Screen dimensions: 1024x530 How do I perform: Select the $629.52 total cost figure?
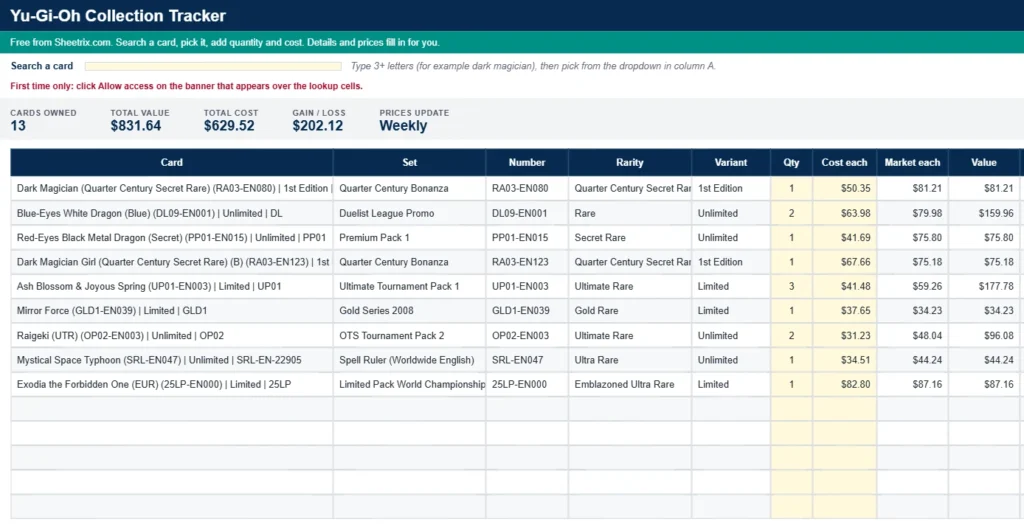[x=229, y=126]
